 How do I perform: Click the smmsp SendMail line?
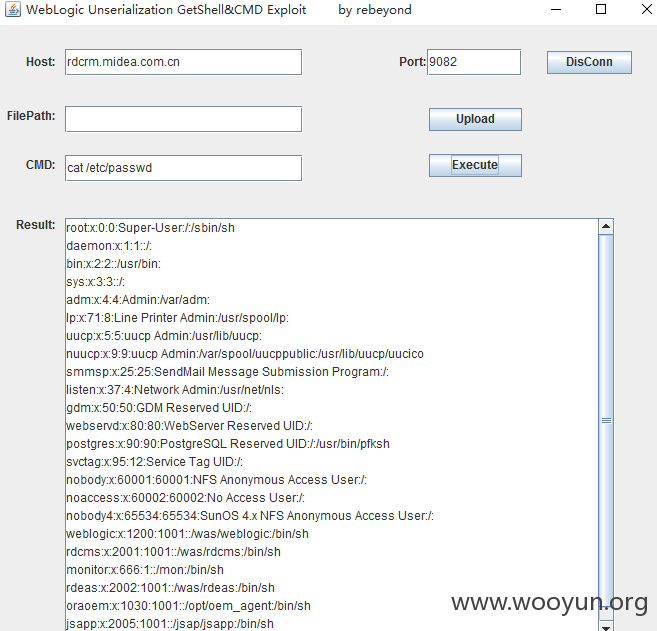tap(228, 372)
